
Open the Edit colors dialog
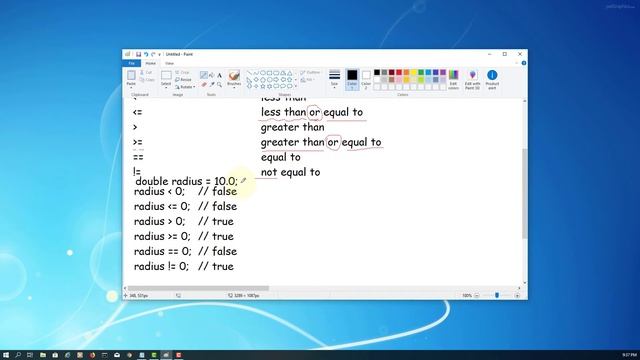[x=453, y=79]
